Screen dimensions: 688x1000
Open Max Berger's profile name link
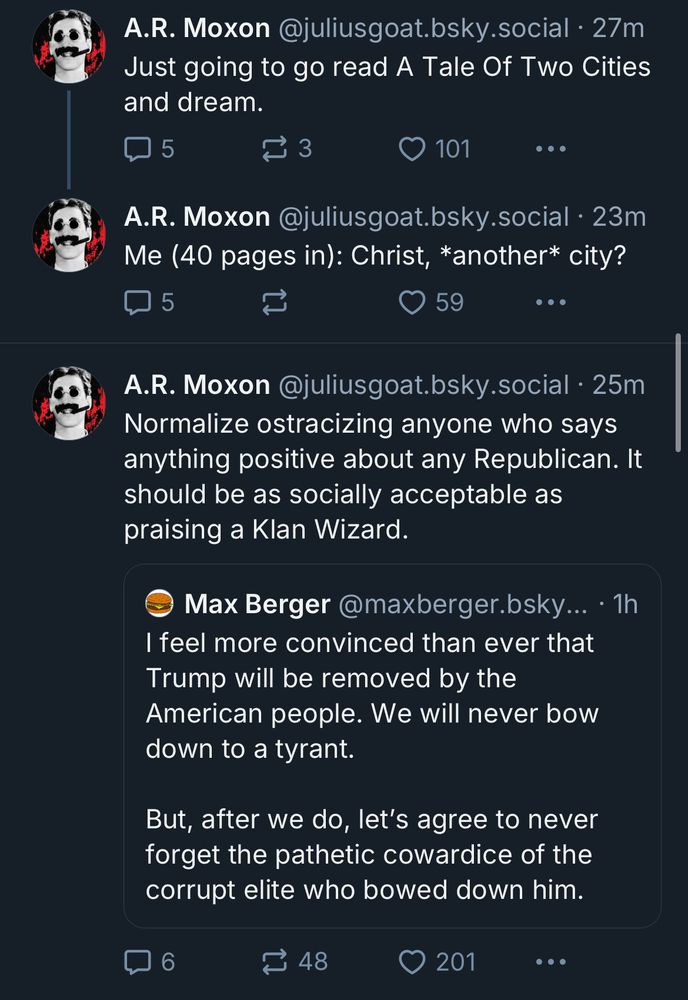257,604
